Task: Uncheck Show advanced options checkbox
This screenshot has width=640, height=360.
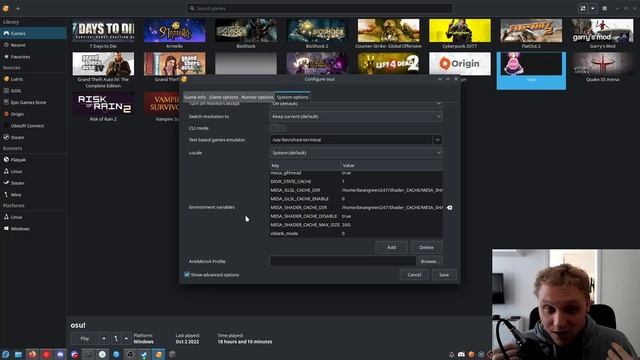Action: click(187, 275)
